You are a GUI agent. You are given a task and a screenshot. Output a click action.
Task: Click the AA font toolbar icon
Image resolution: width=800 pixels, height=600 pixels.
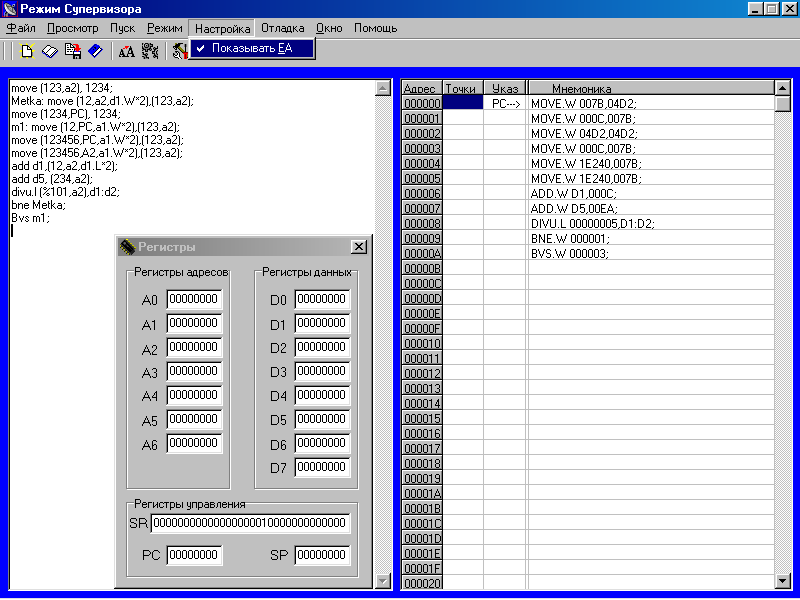point(127,50)
